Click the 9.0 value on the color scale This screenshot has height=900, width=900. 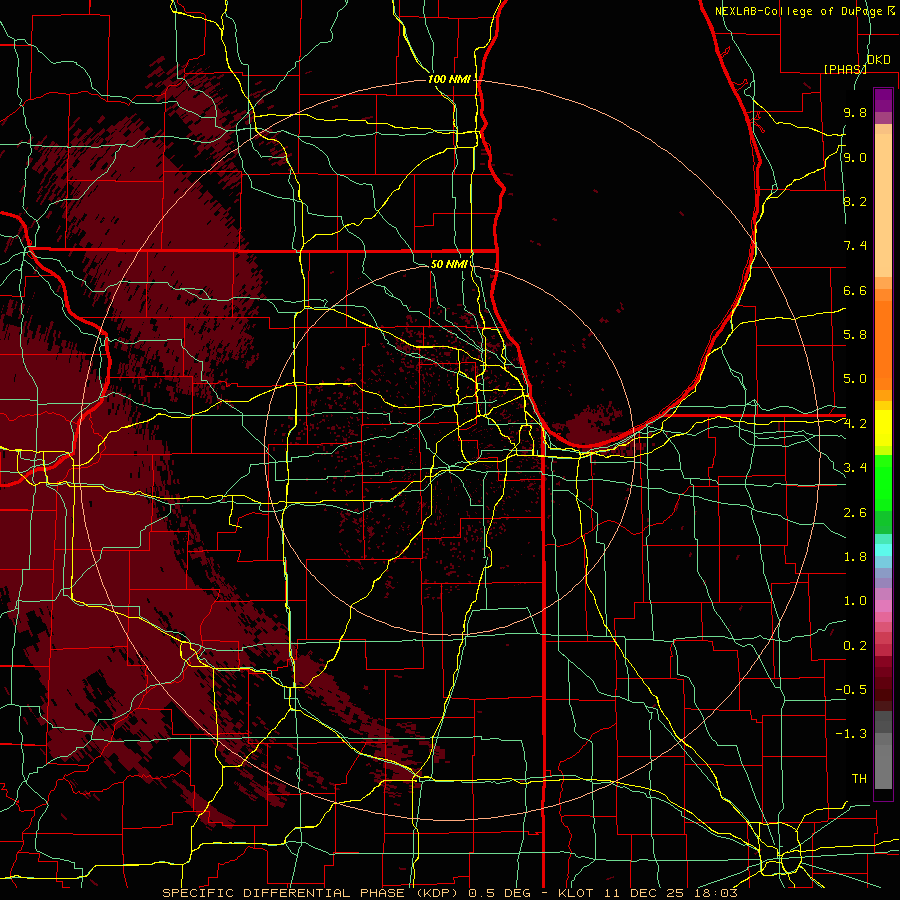click(x=855, y=157)
